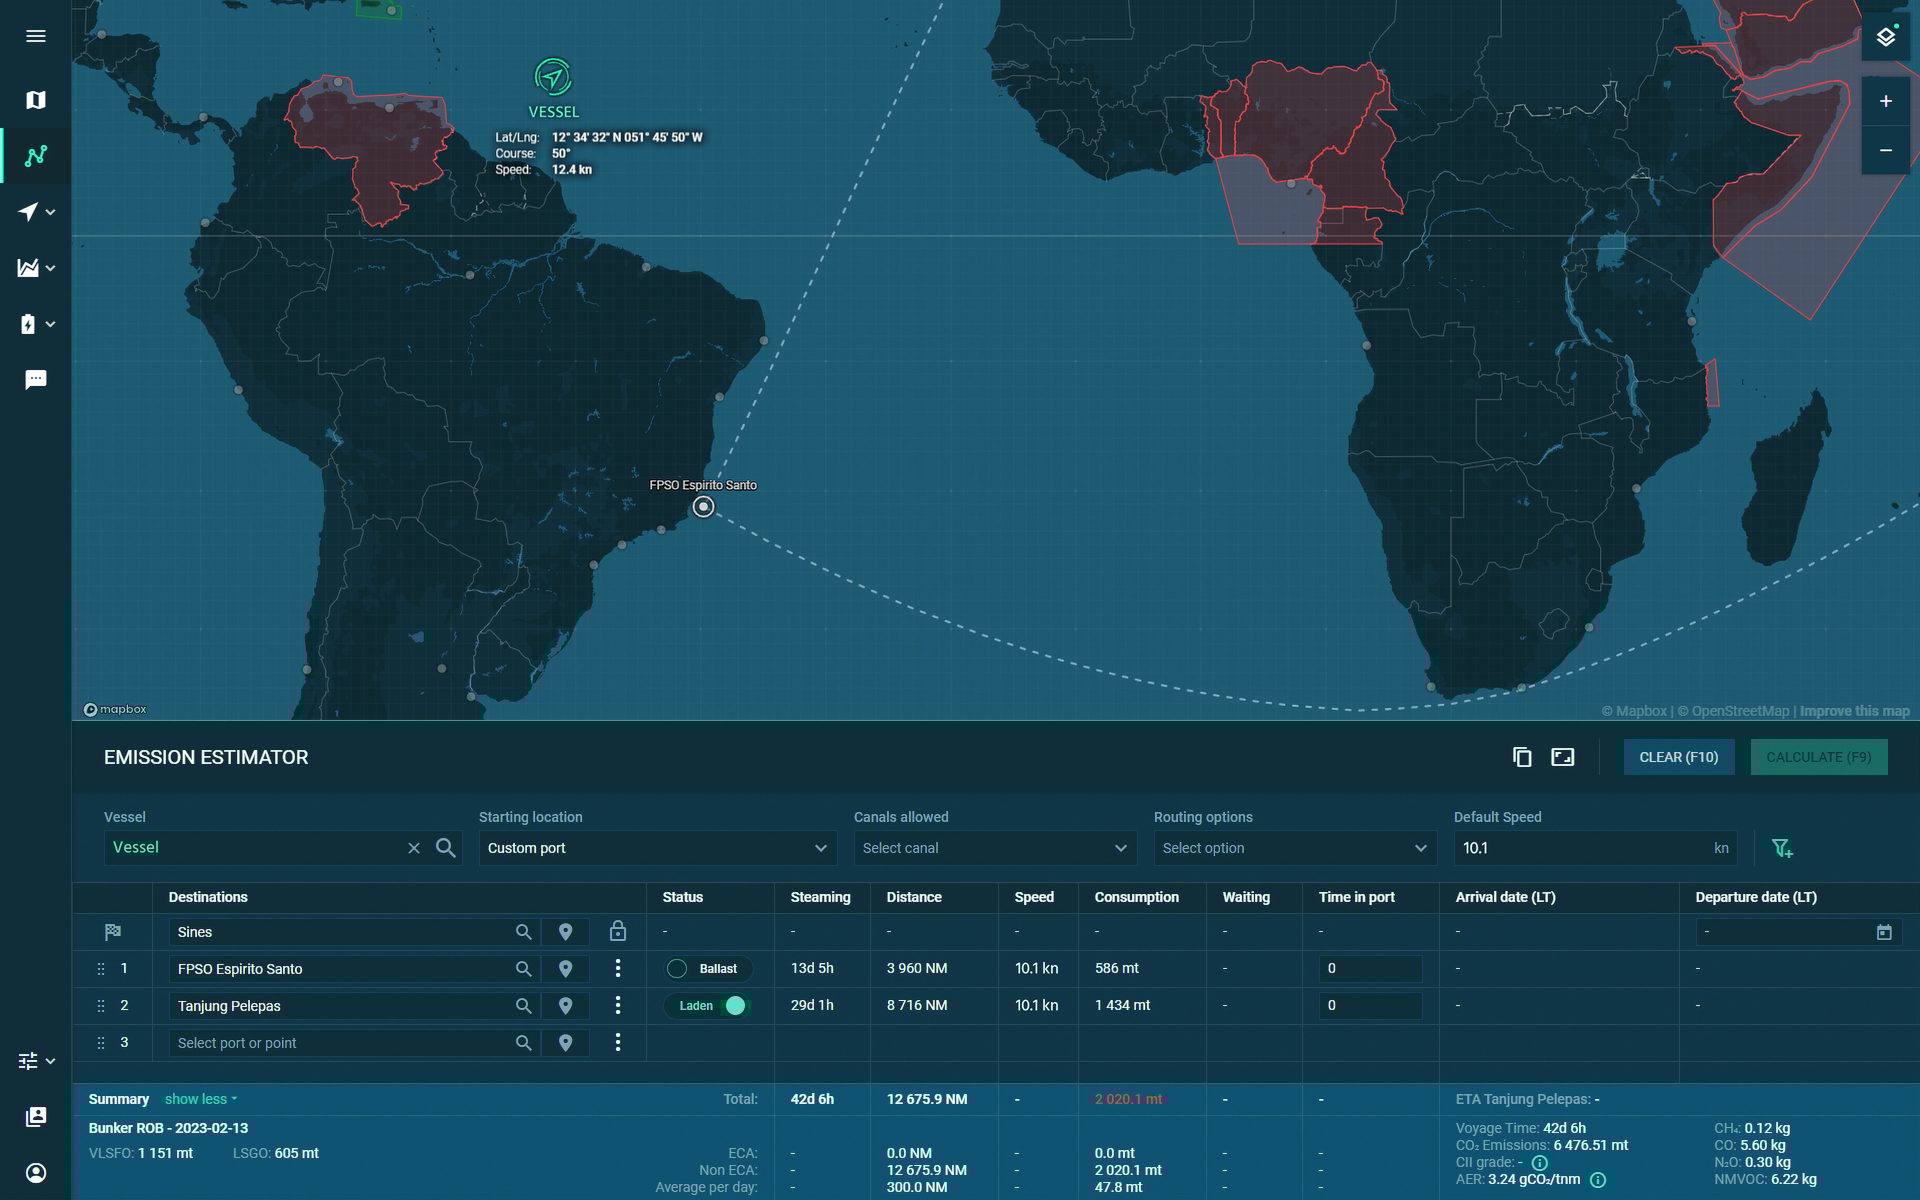The height and width of the screenshot is (1200, 1920).
Task: Click the show less summary link
Action: pyautogui.click(x=200, y=1099)
